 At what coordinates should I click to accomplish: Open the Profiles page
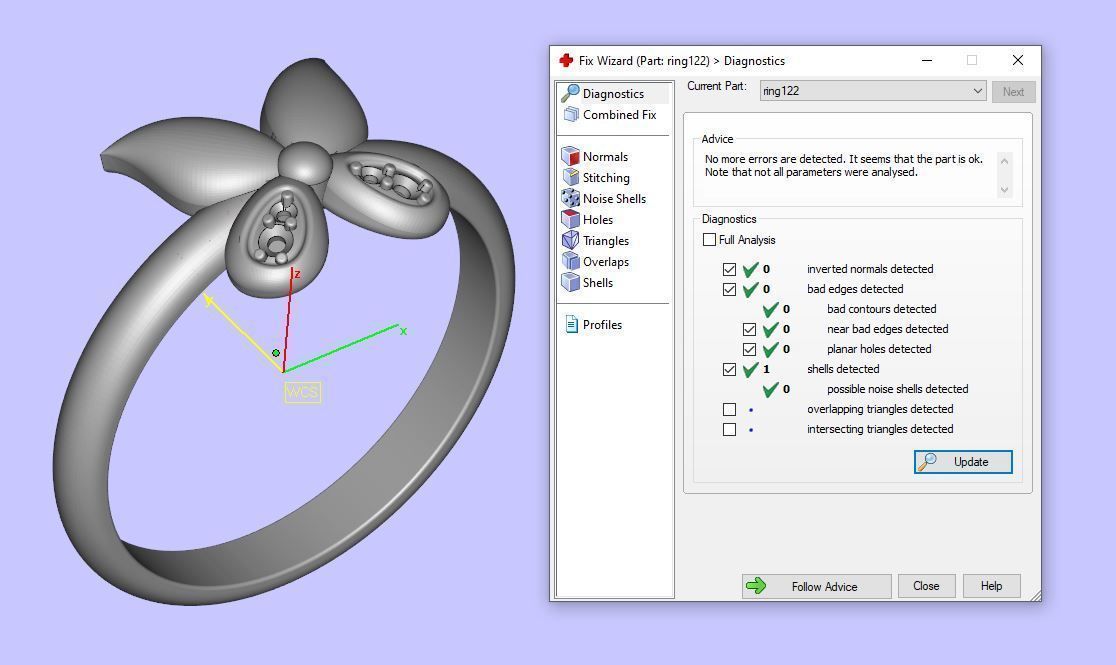tap(602, 325)
